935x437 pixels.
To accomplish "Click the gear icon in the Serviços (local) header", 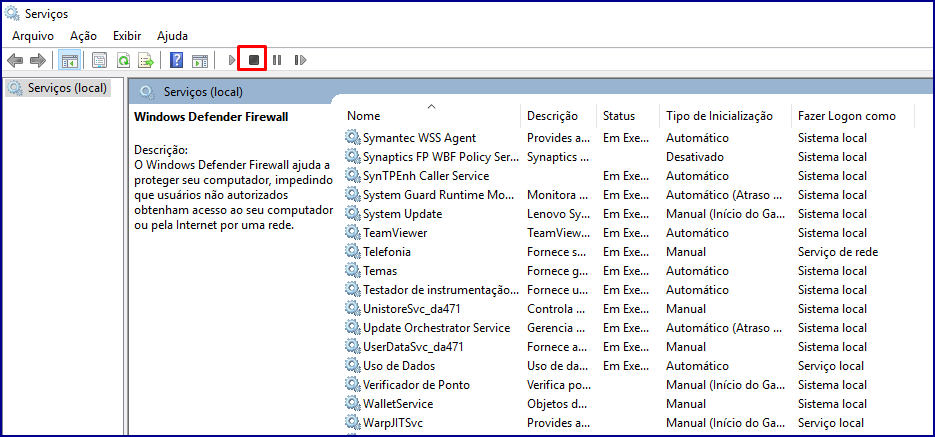I will pyautogui.click(x=147, y=92).
